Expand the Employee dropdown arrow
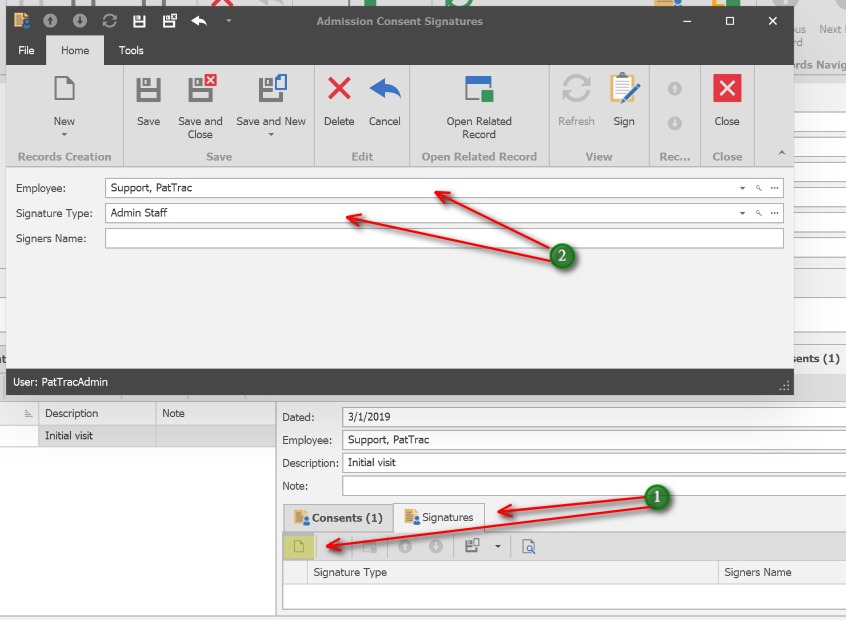846x620 pixels. [x=742, y=188]
